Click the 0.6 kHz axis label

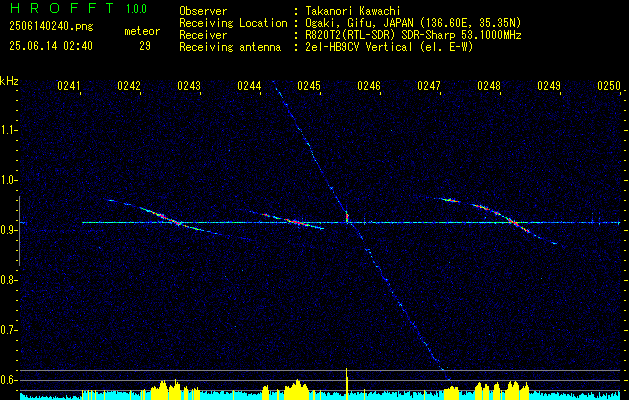[8, 380]
